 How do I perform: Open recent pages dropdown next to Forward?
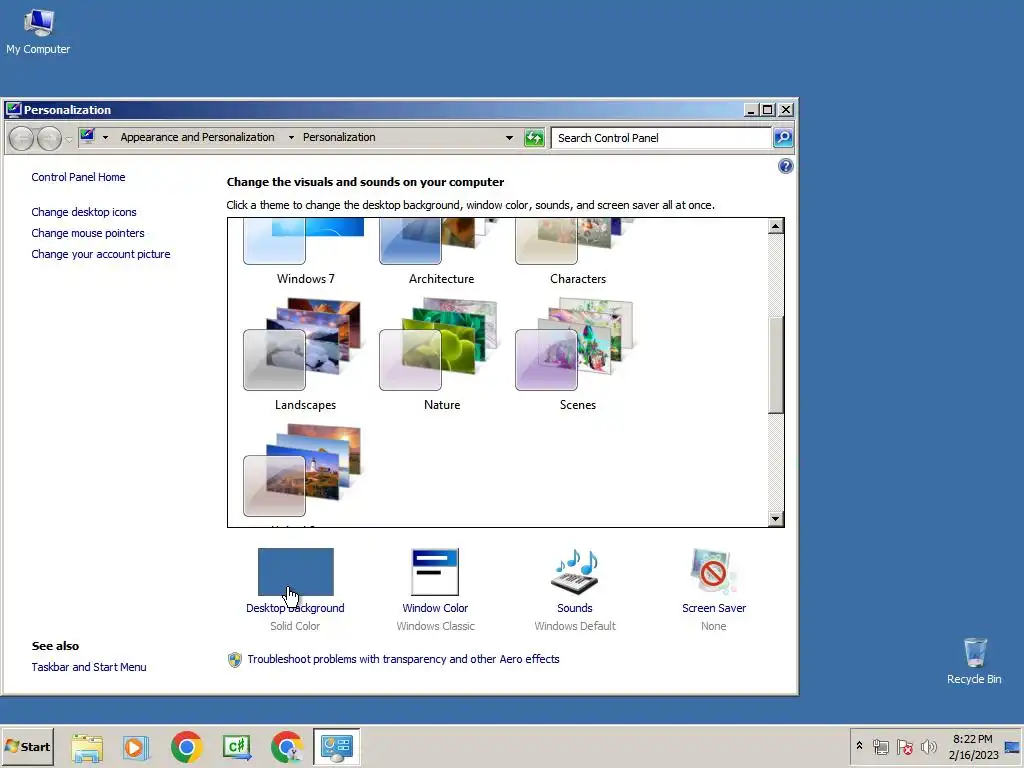[x=69, y=138]
